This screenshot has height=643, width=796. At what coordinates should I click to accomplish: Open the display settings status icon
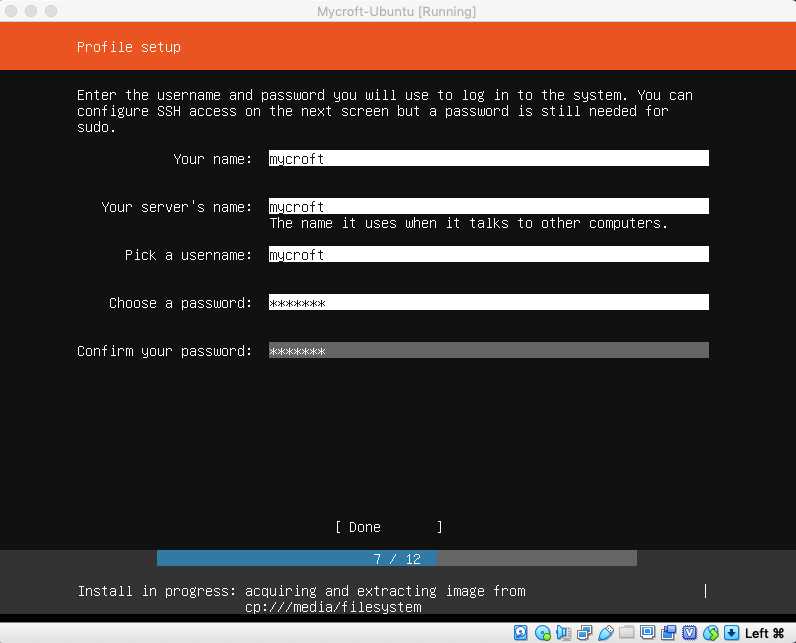[x=647, y=632]
